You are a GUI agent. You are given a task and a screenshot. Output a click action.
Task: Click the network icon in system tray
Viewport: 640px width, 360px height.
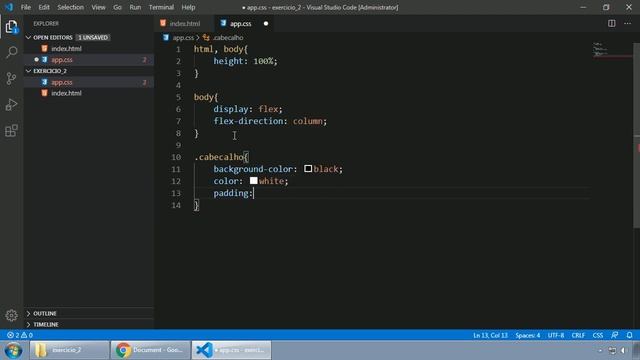tap(612, 351)
